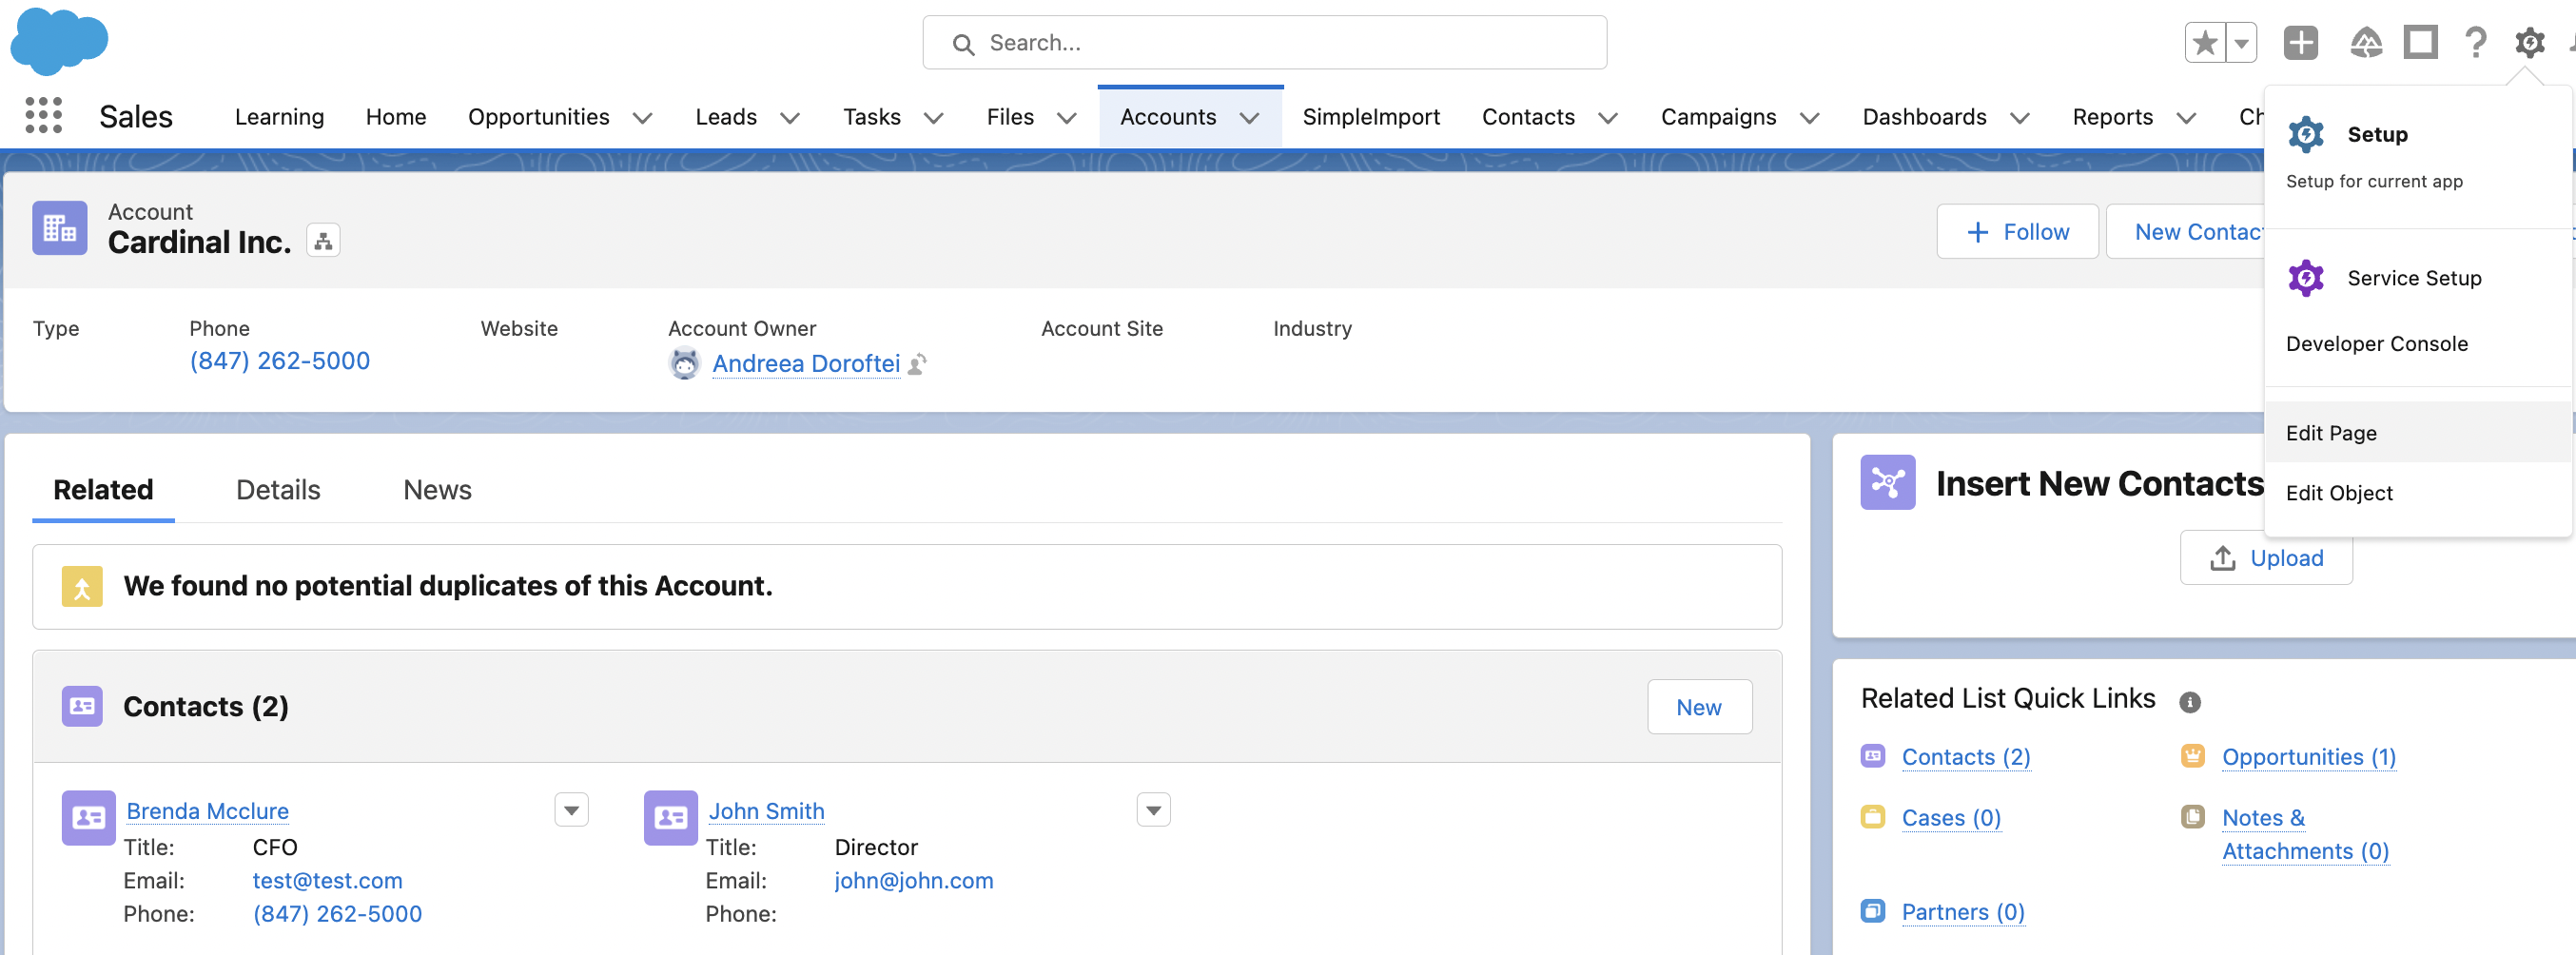Click the account phone number (847) 262-5000
The height and width of the screenshot is (955, 2576).
point(279,361)
